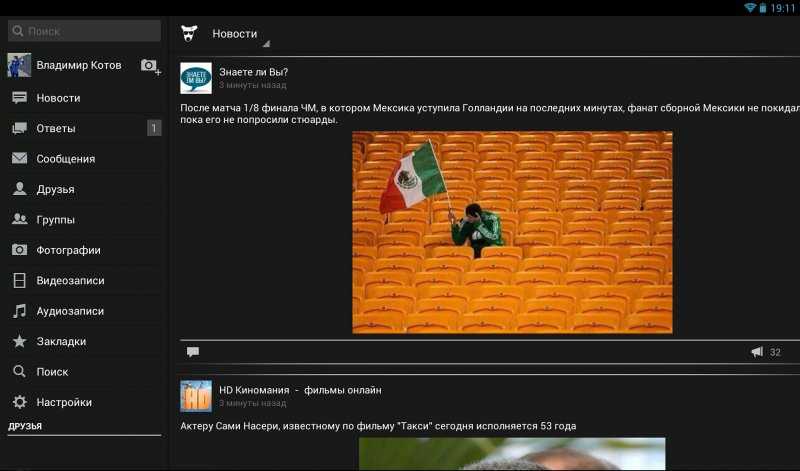Click the repost count 32
Screen dimensions: 800x471
pos(776,352)
